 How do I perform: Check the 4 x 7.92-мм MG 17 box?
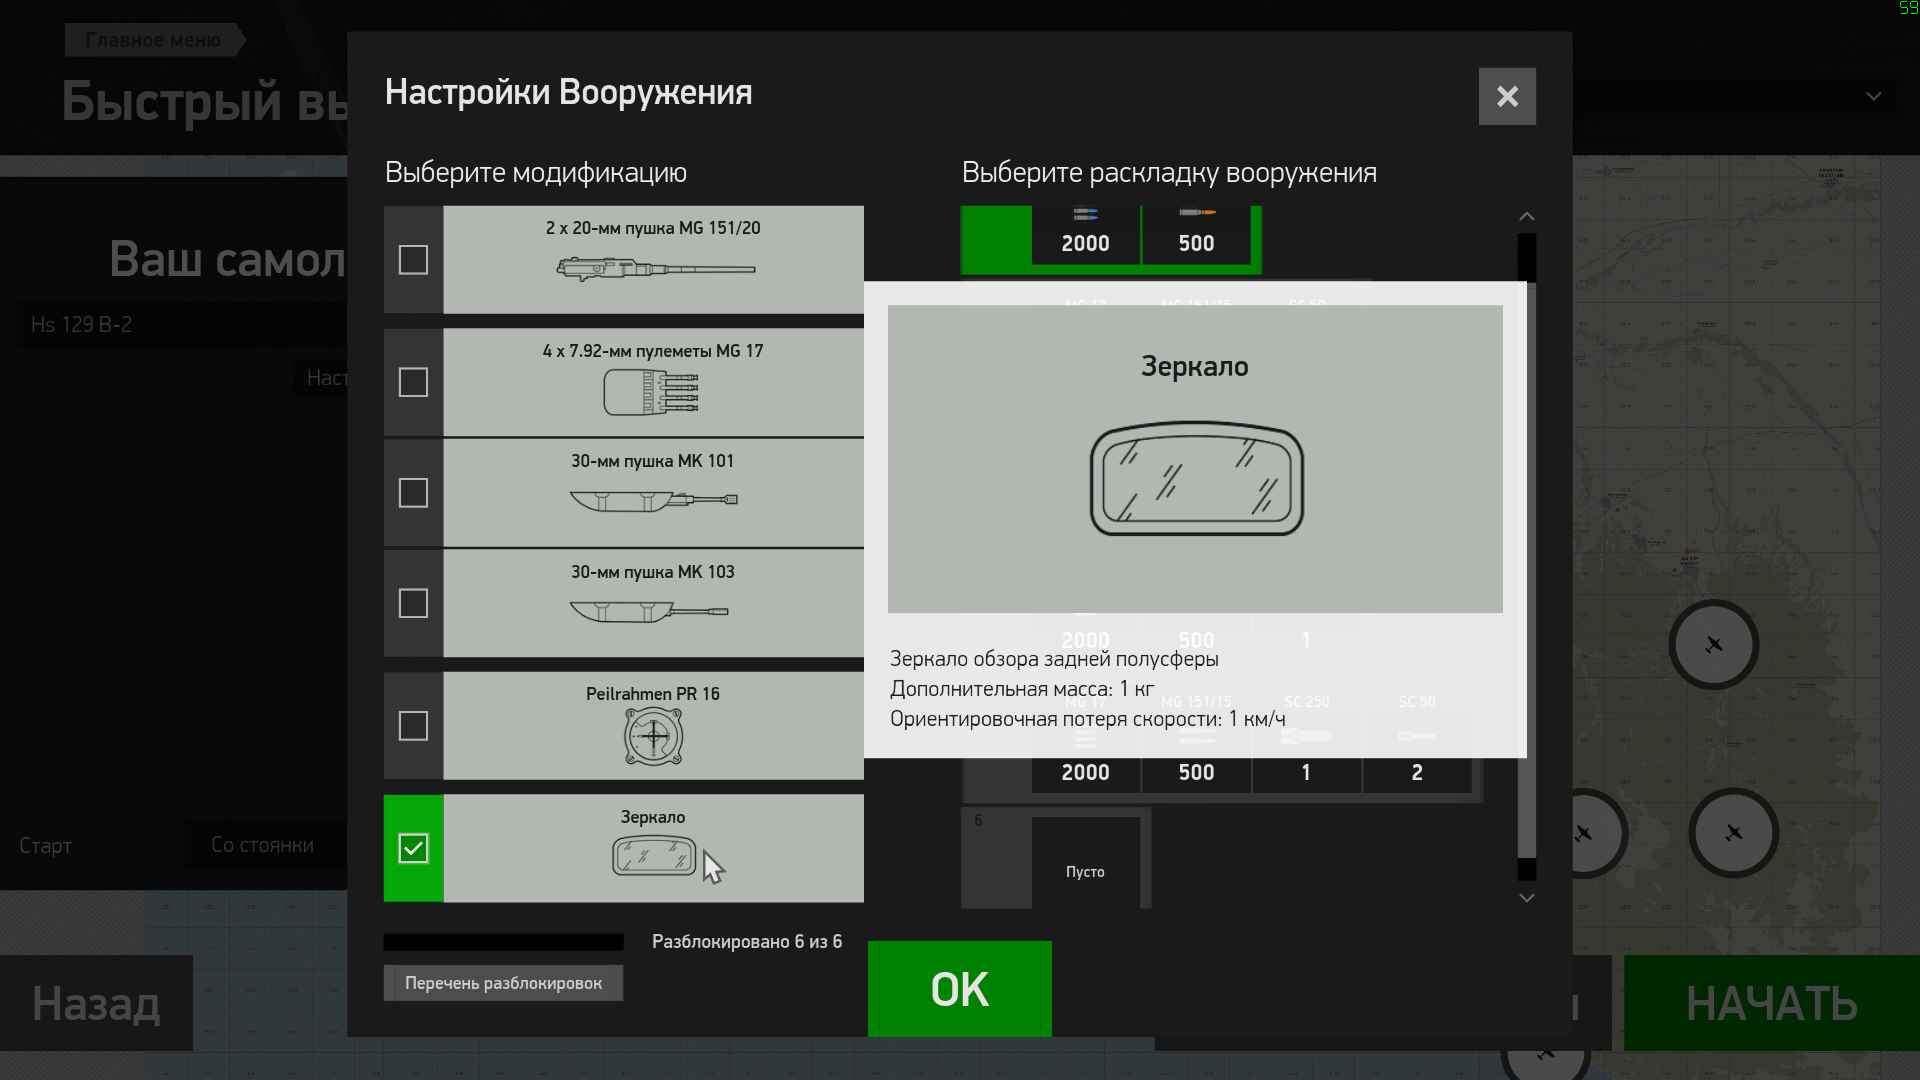click(413, 382)
